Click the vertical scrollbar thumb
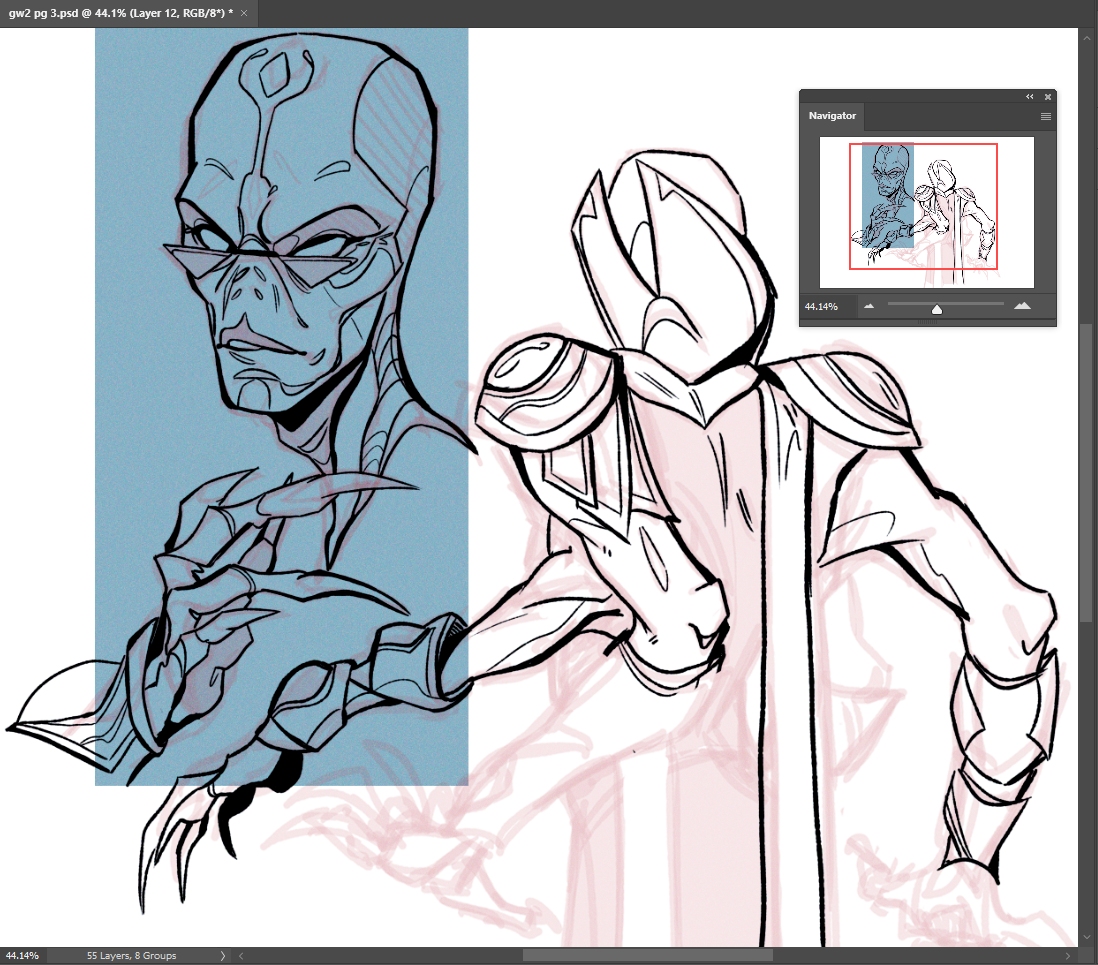1098x965 pixels. click(1087, 470)
